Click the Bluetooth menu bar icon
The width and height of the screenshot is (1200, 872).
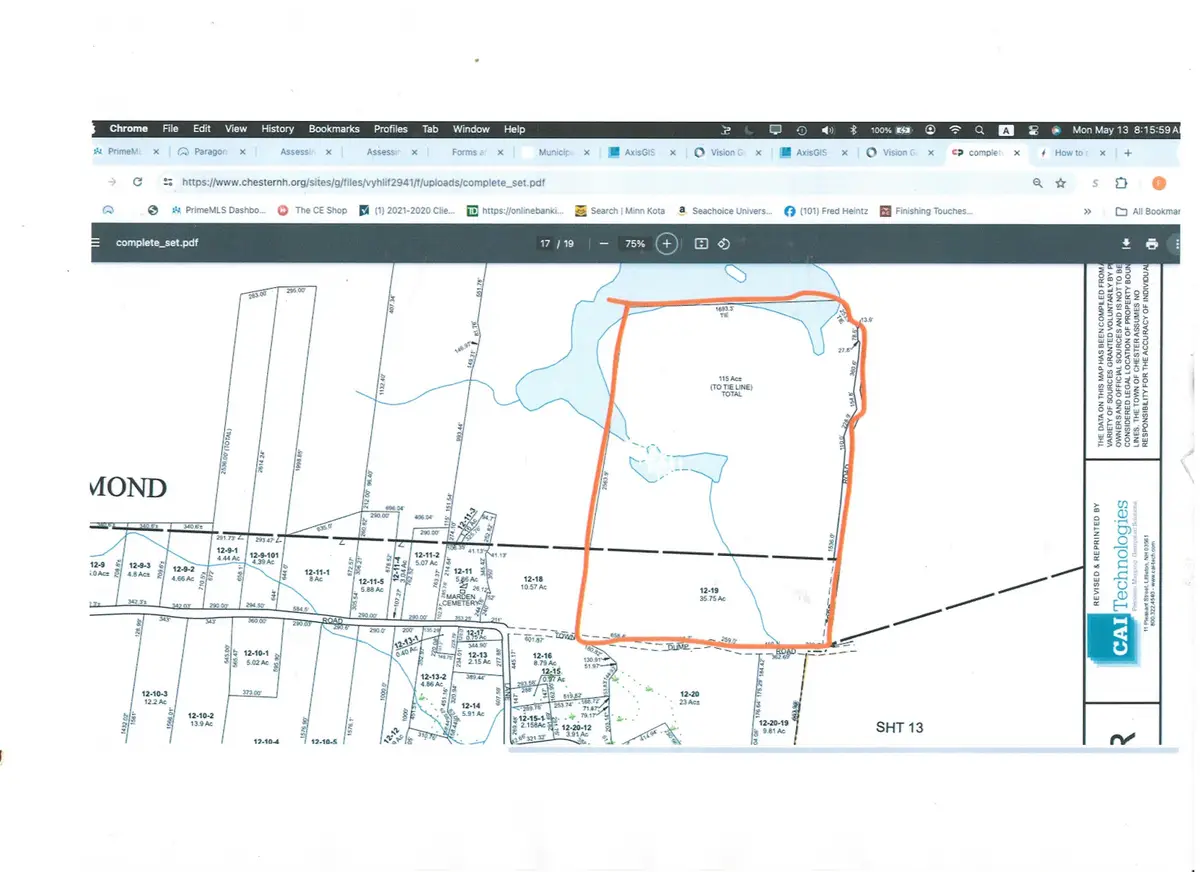pos(853,129)
